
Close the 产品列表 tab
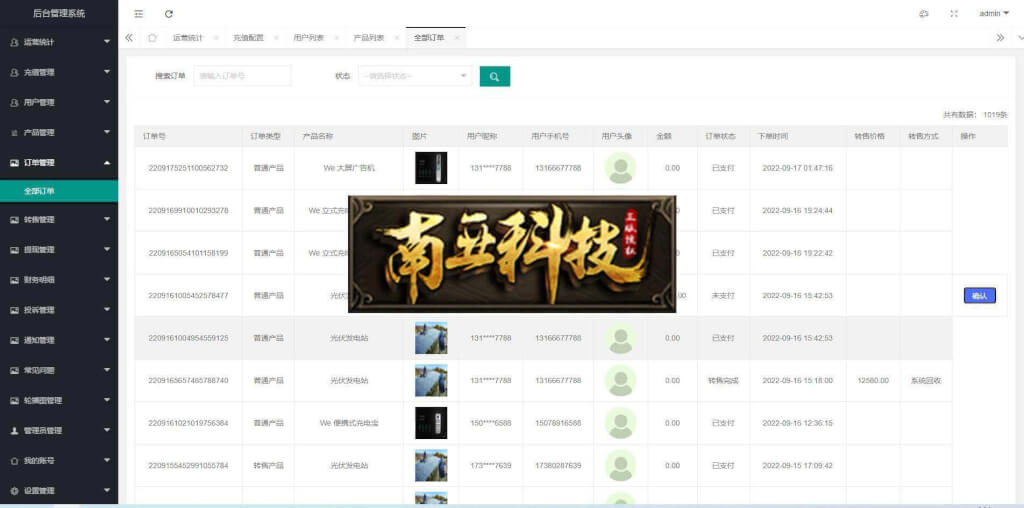396,38
